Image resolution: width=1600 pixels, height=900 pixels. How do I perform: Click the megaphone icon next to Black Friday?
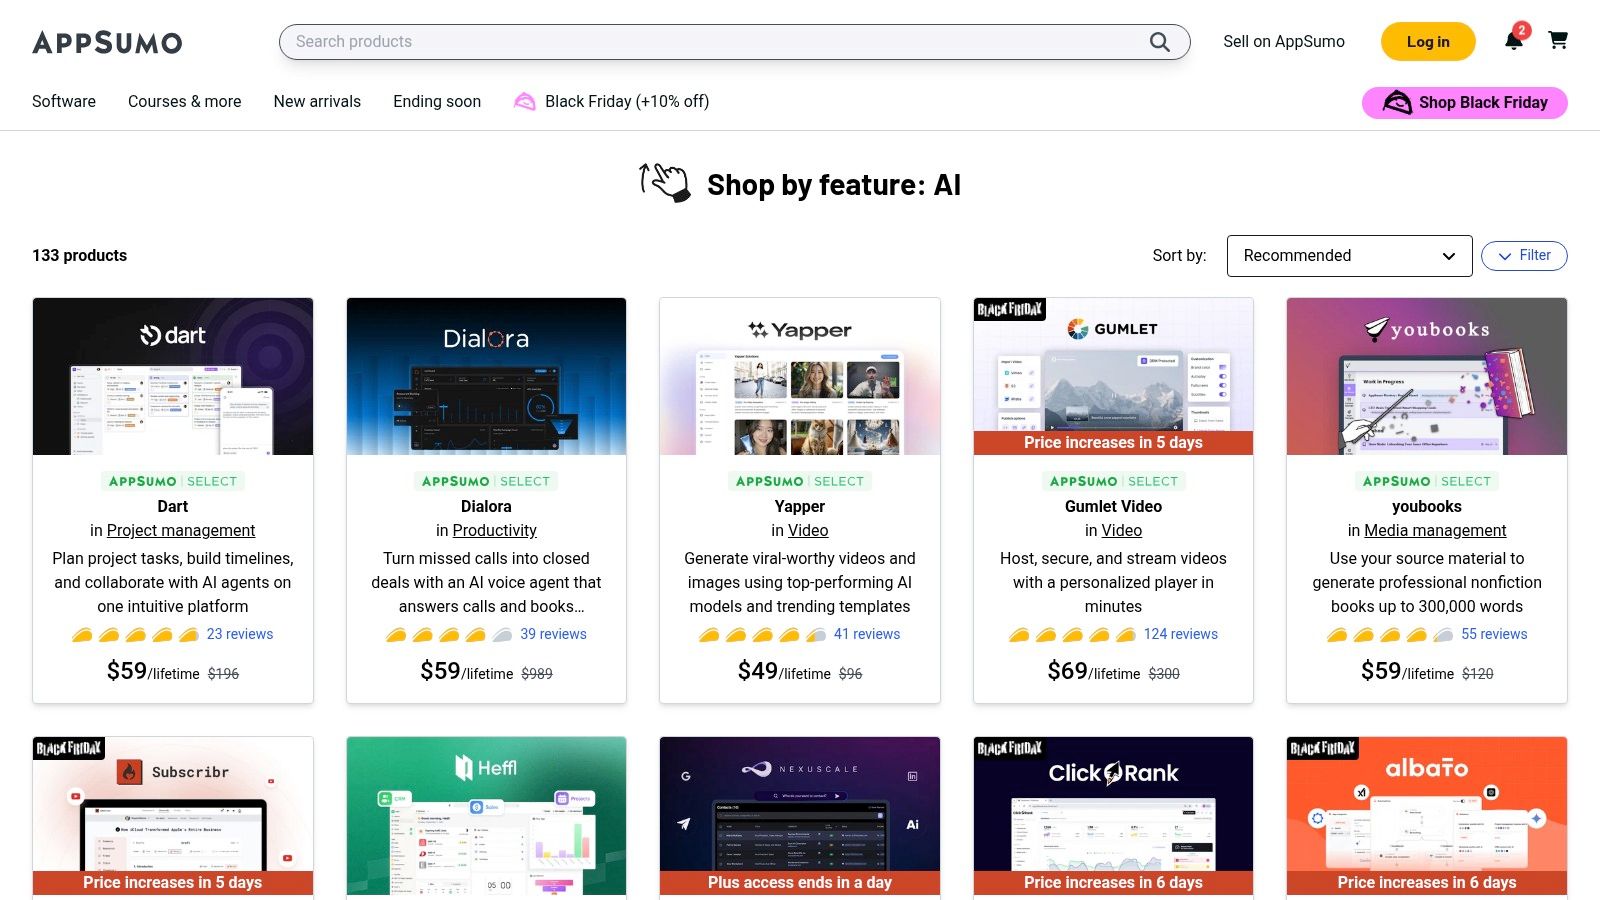coord(524,101)
